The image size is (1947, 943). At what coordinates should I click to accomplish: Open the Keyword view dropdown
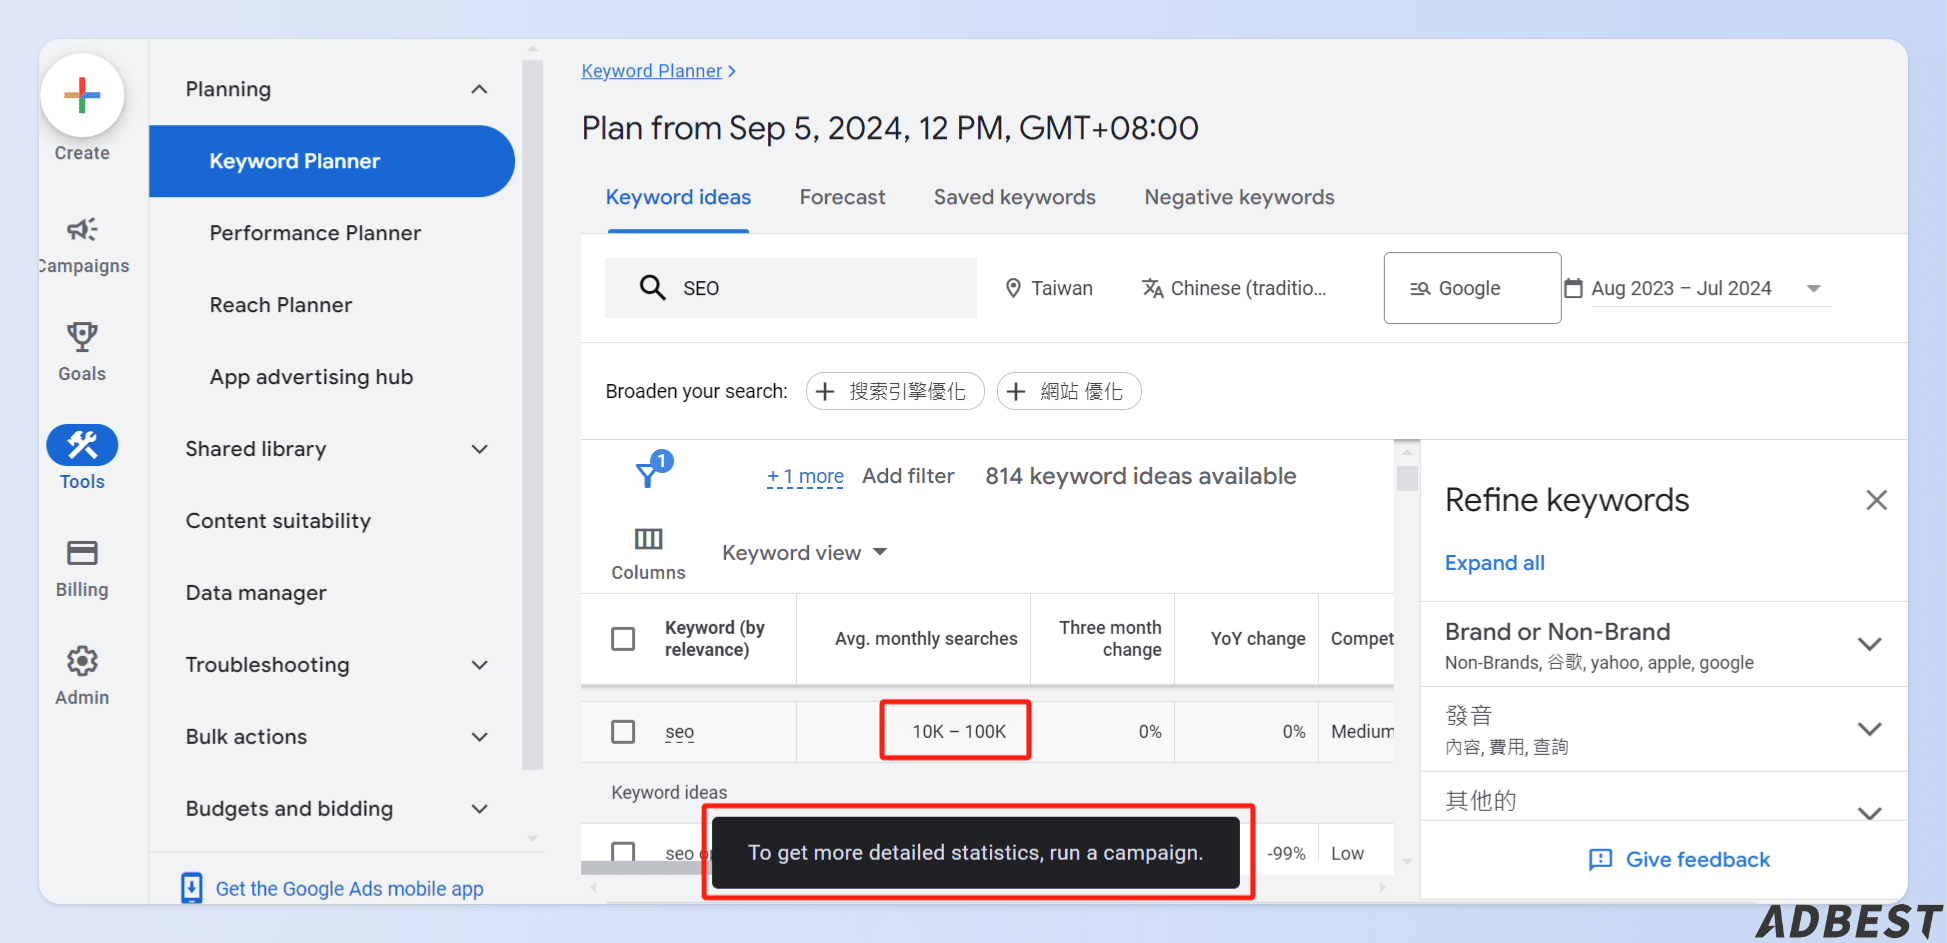coord(804,553)
